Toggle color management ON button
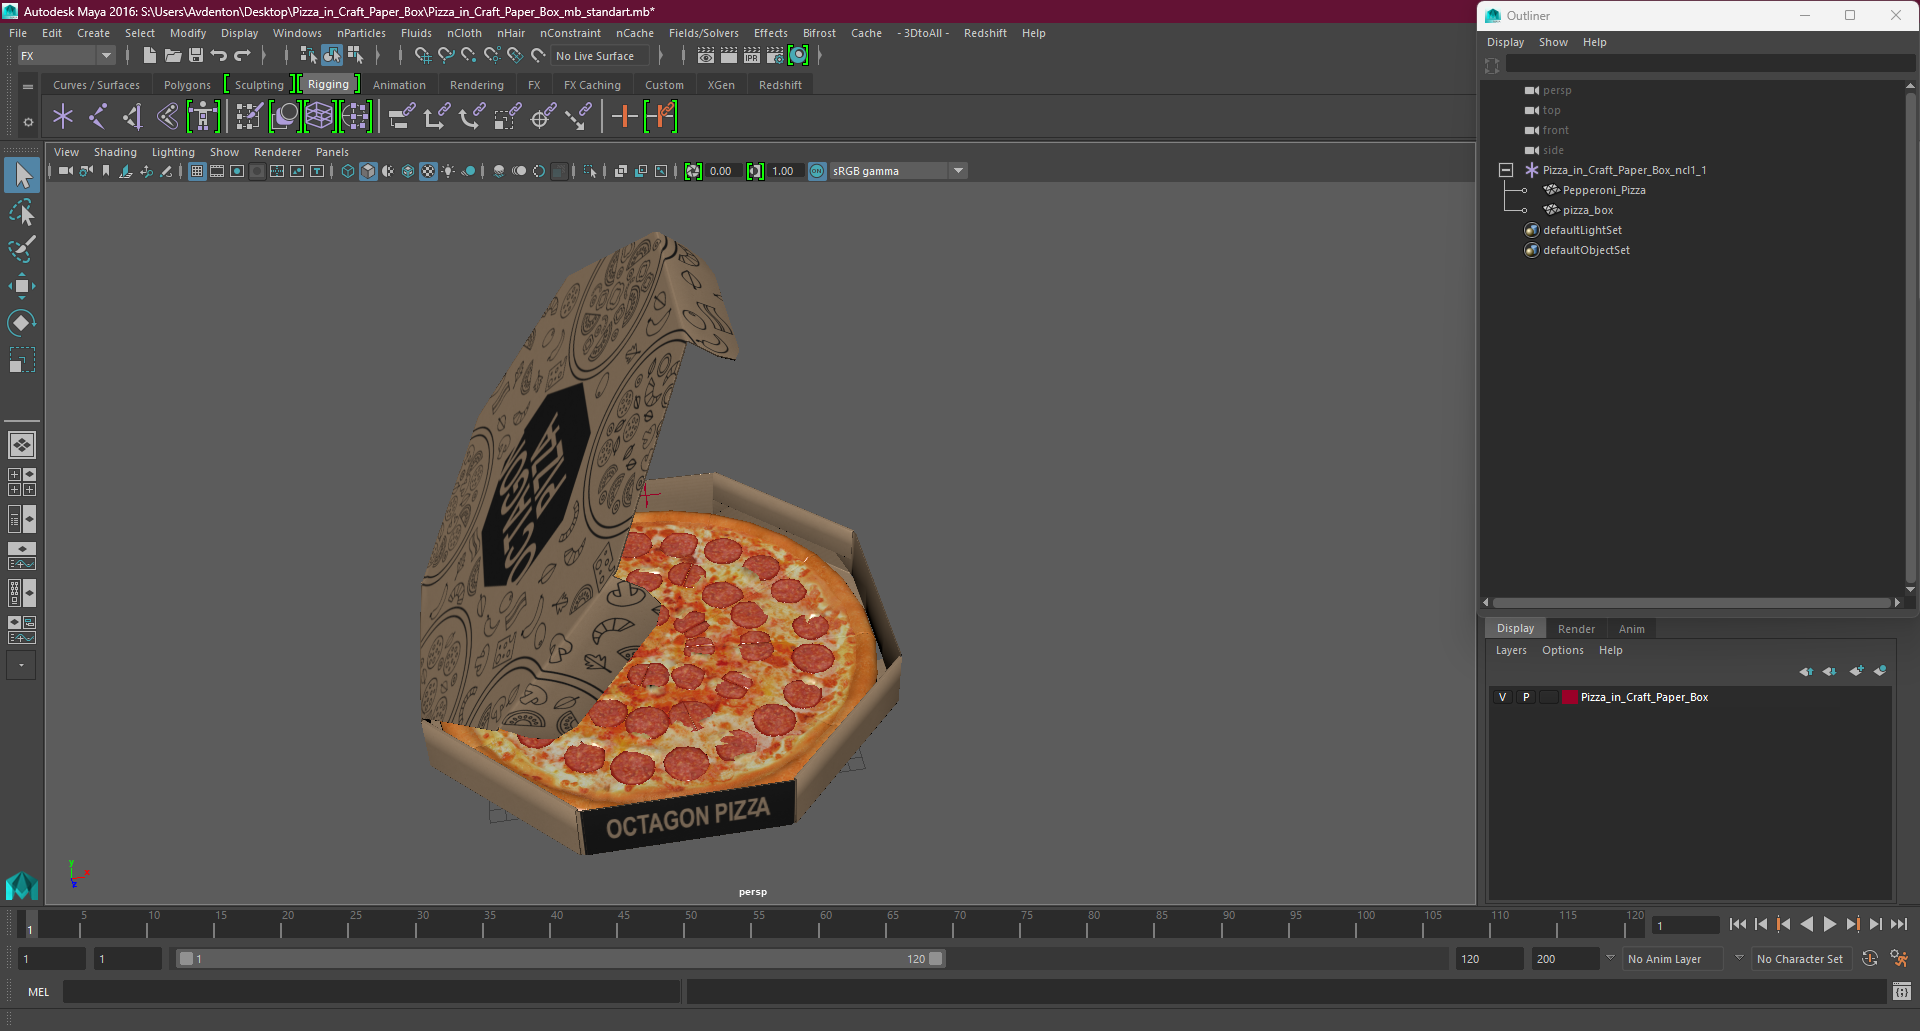 tap(817, 171)
